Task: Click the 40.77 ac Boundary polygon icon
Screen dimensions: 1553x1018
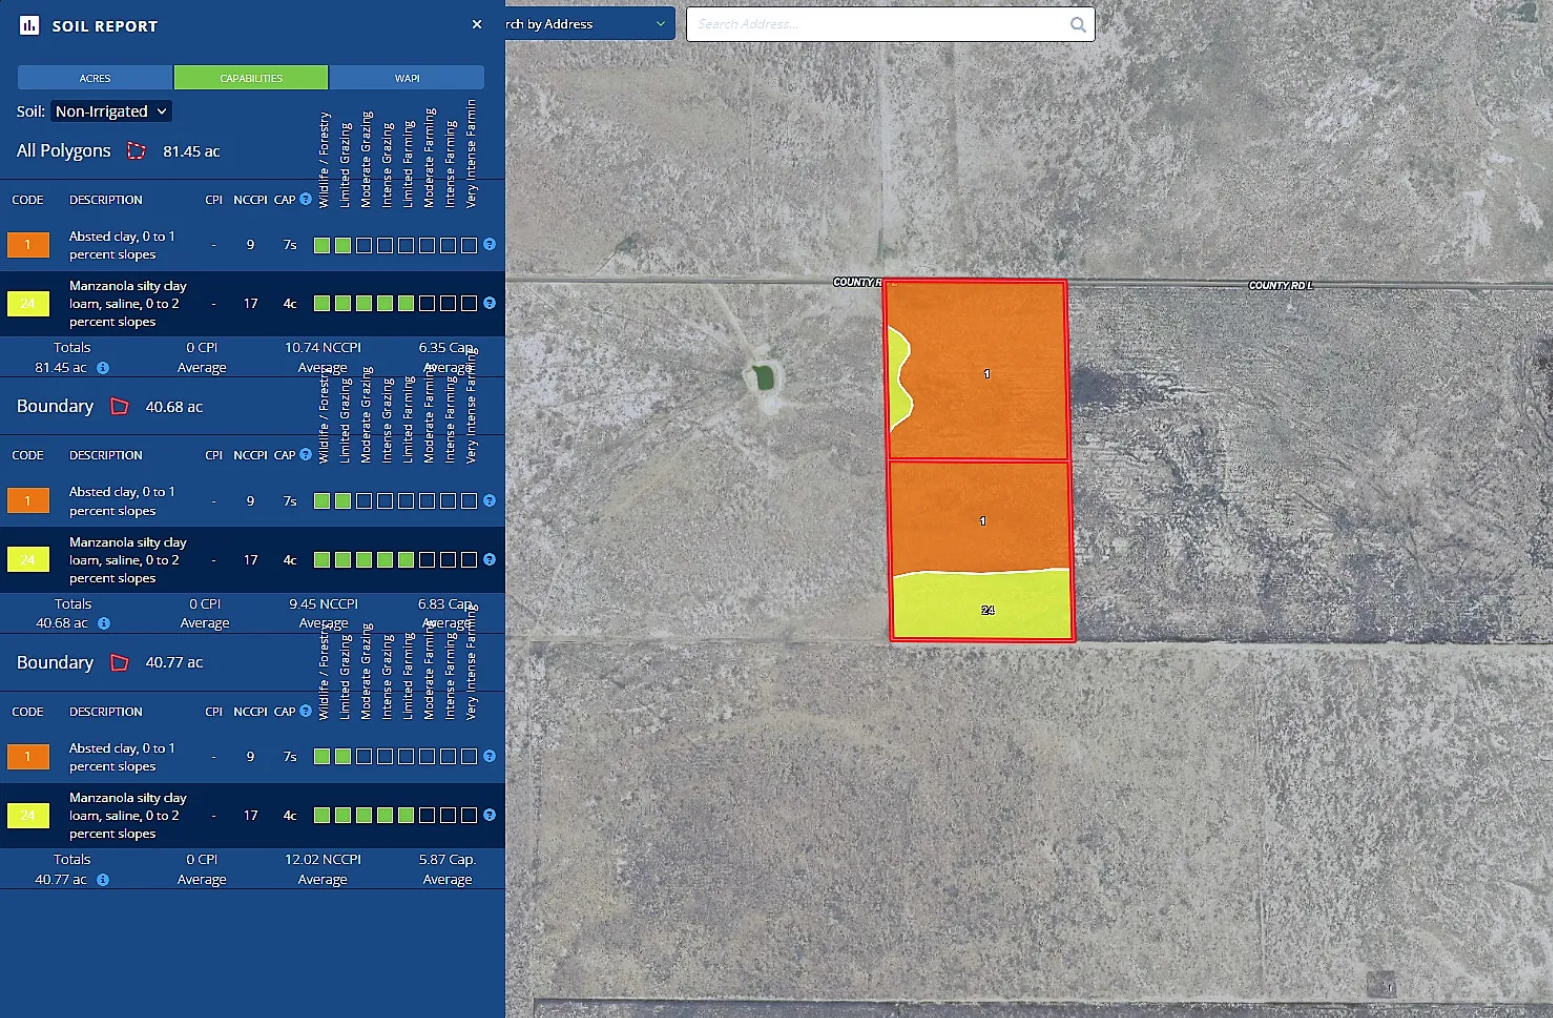Action: (x=119, y=662)
